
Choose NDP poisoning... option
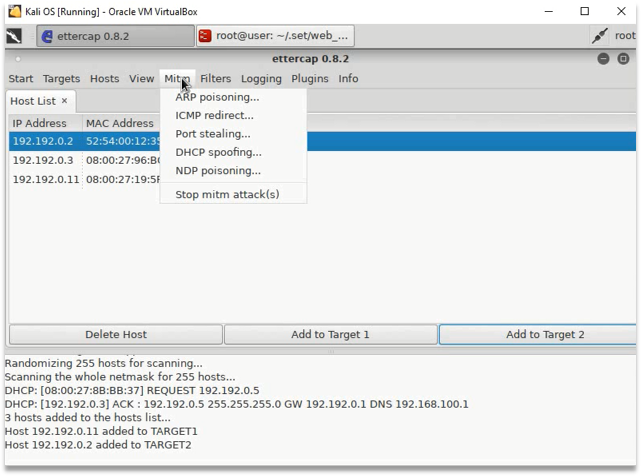[x=233, y=171]
